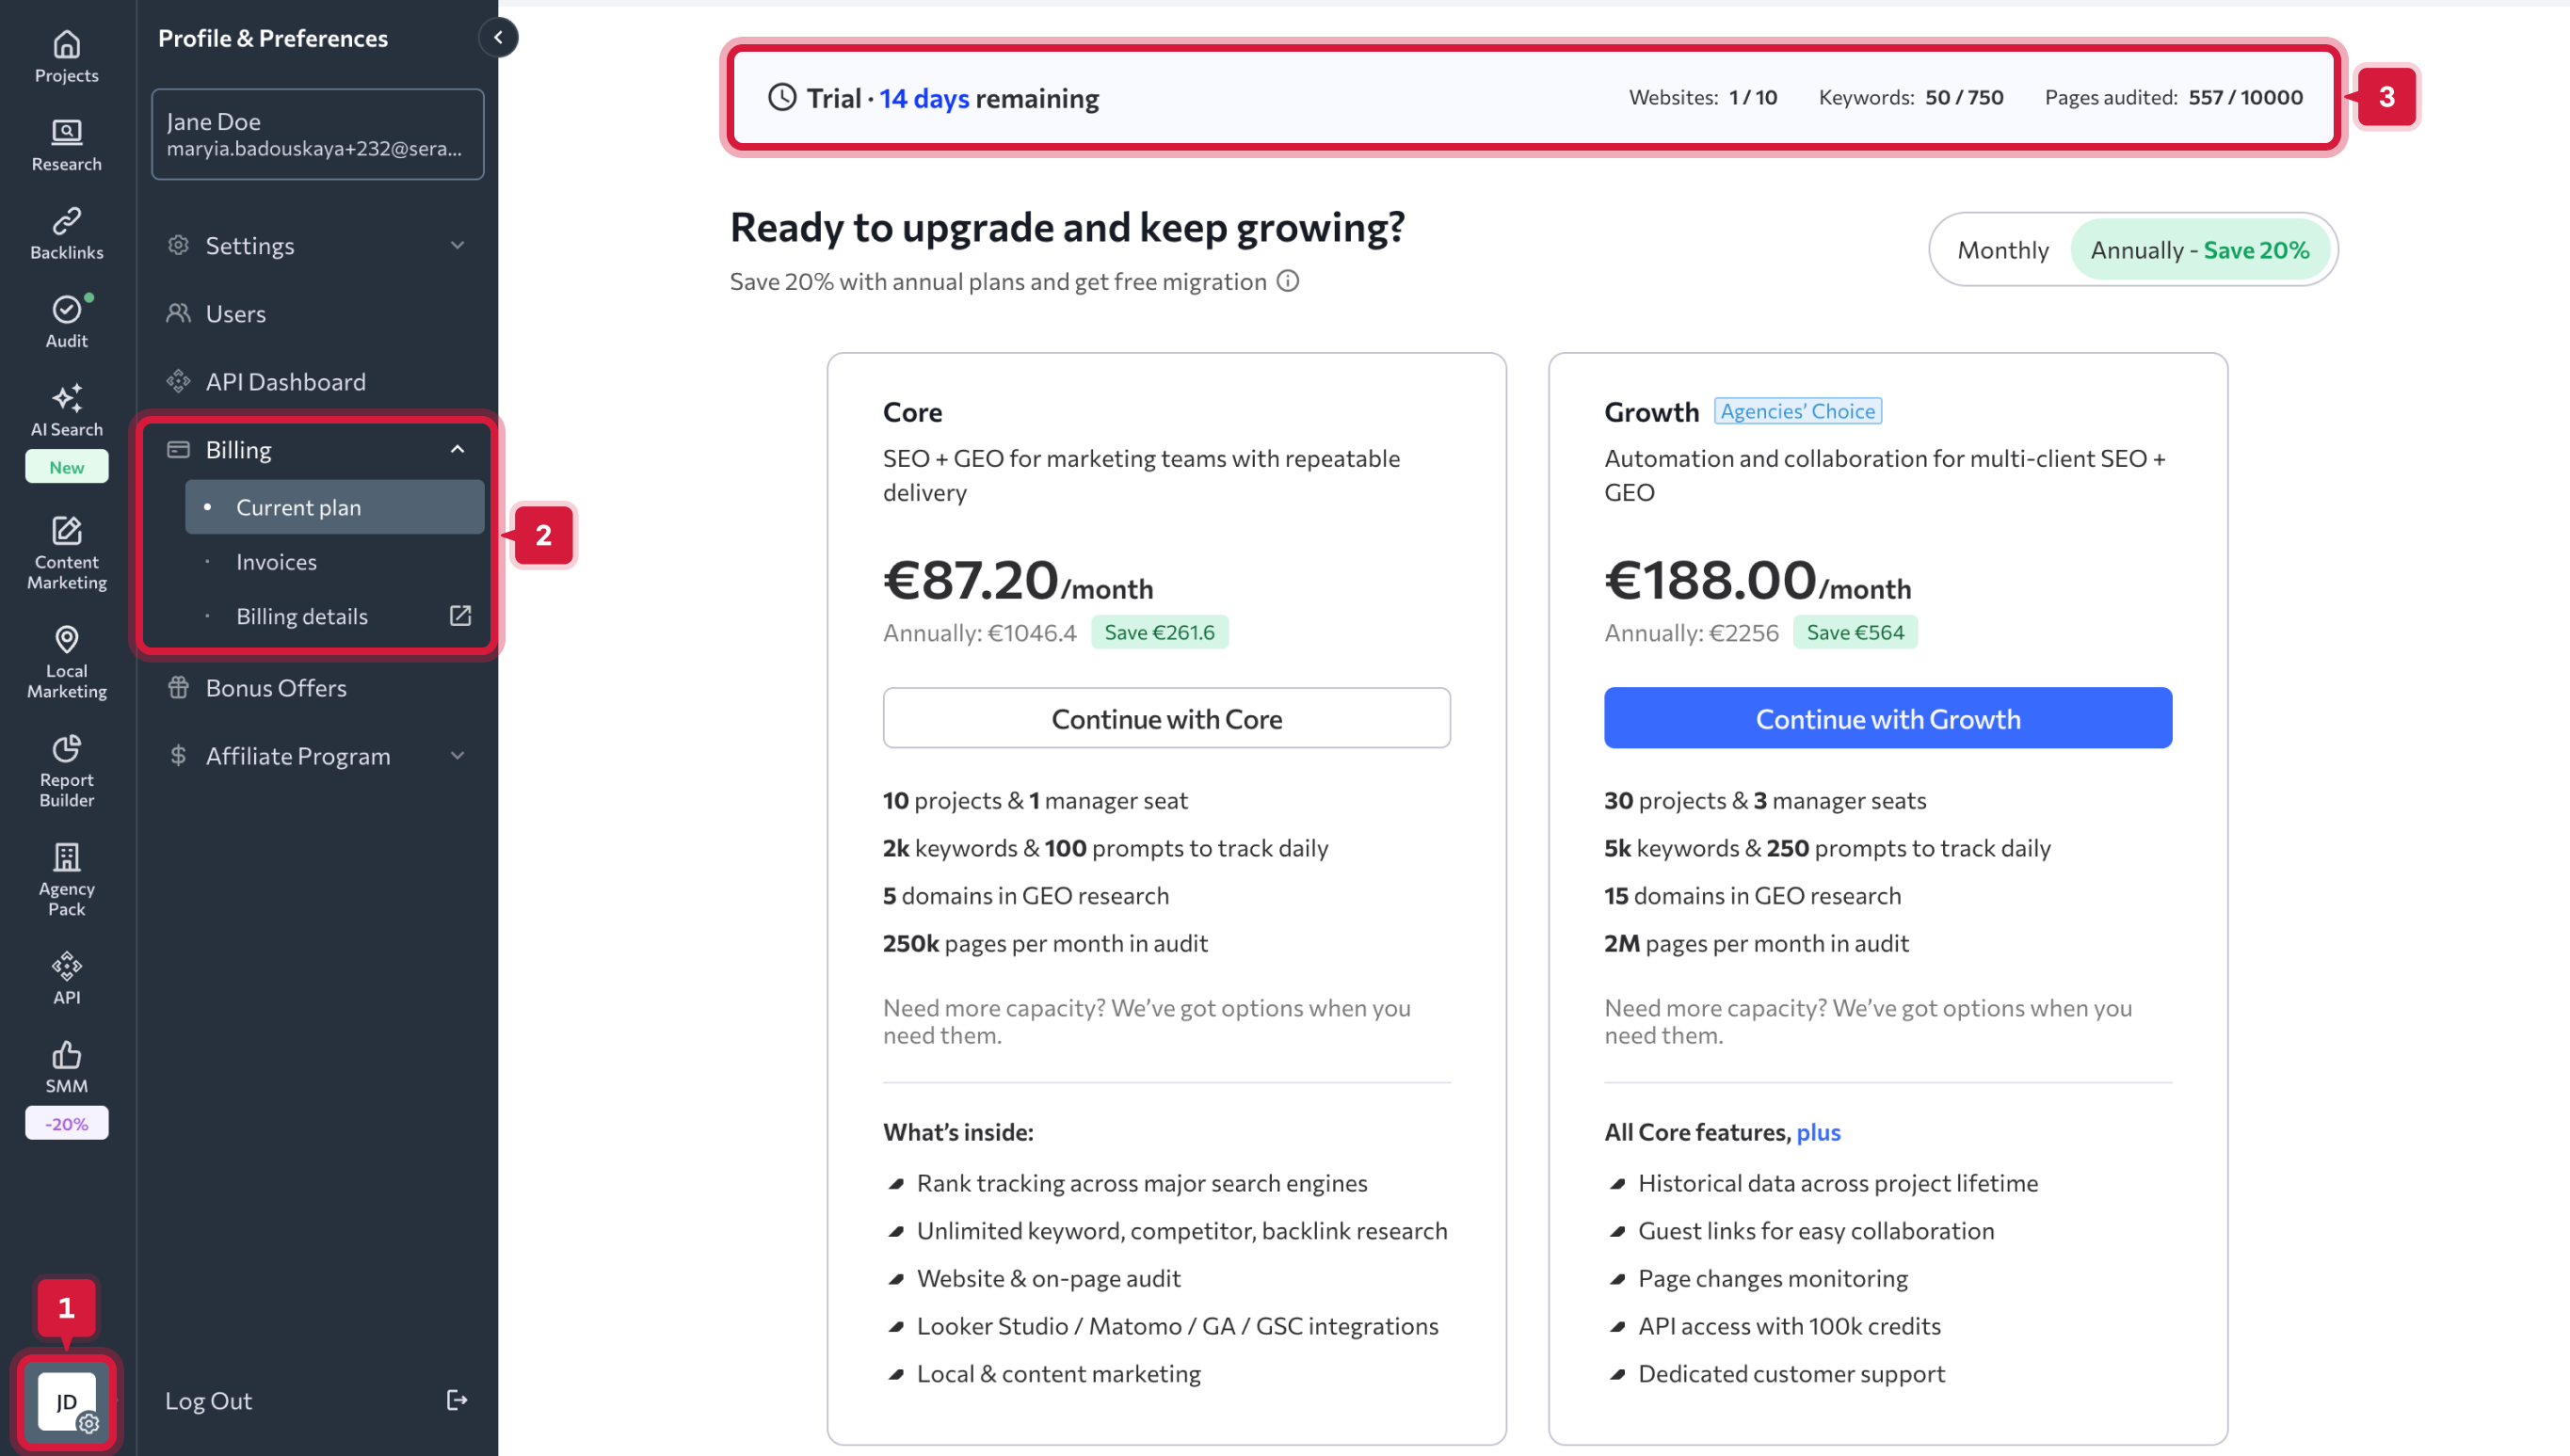Click Continue with Growth button
The height and width of the screenshot is (1456, 2570).
(x=1887, y=718)
